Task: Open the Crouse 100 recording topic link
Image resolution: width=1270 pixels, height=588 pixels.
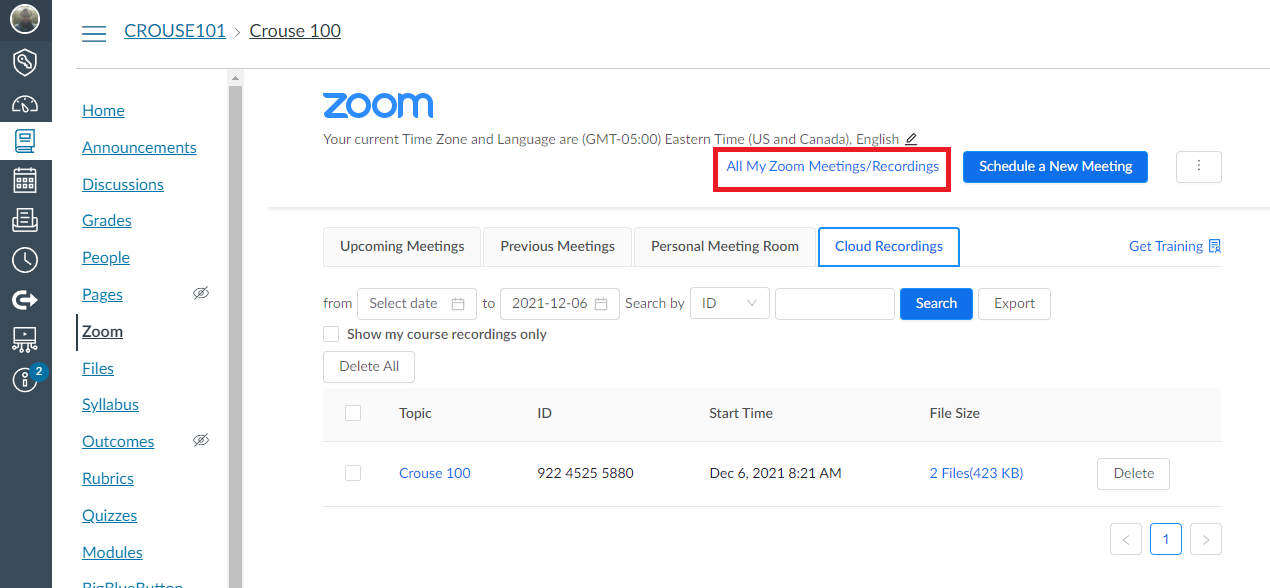Action: [x=434, y=473]
